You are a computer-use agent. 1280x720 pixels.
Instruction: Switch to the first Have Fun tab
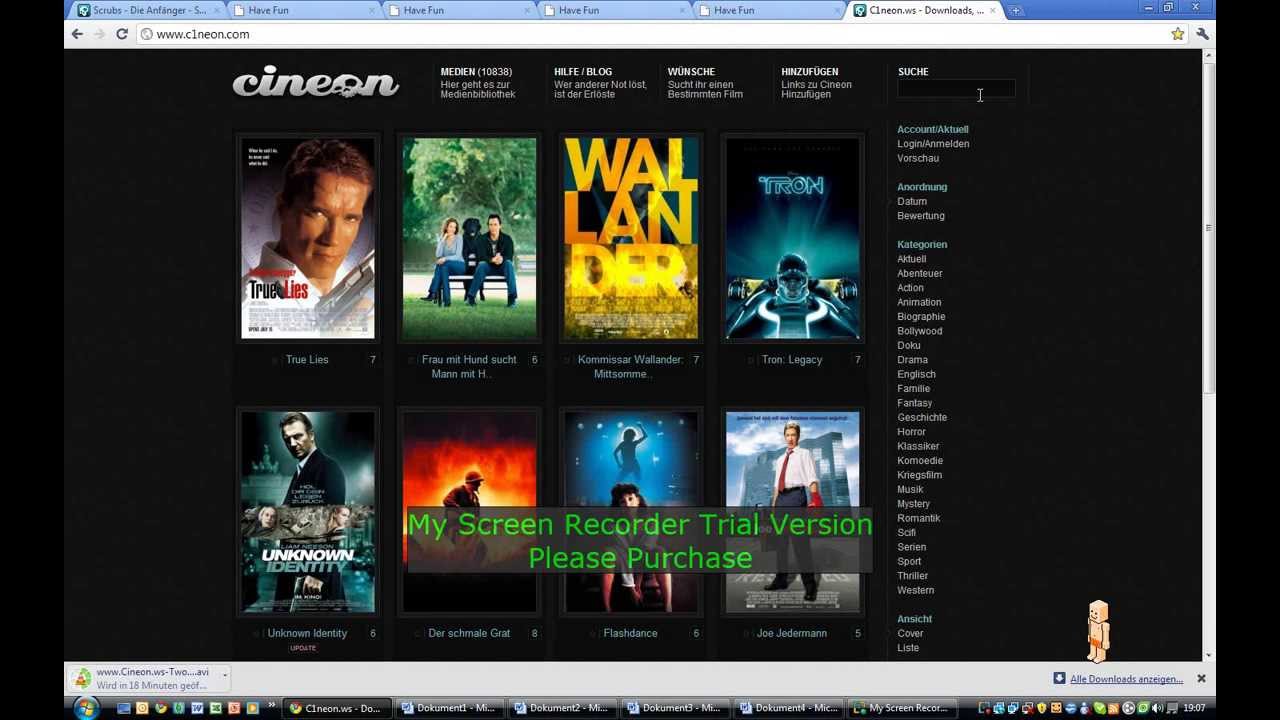coord(304,10)
